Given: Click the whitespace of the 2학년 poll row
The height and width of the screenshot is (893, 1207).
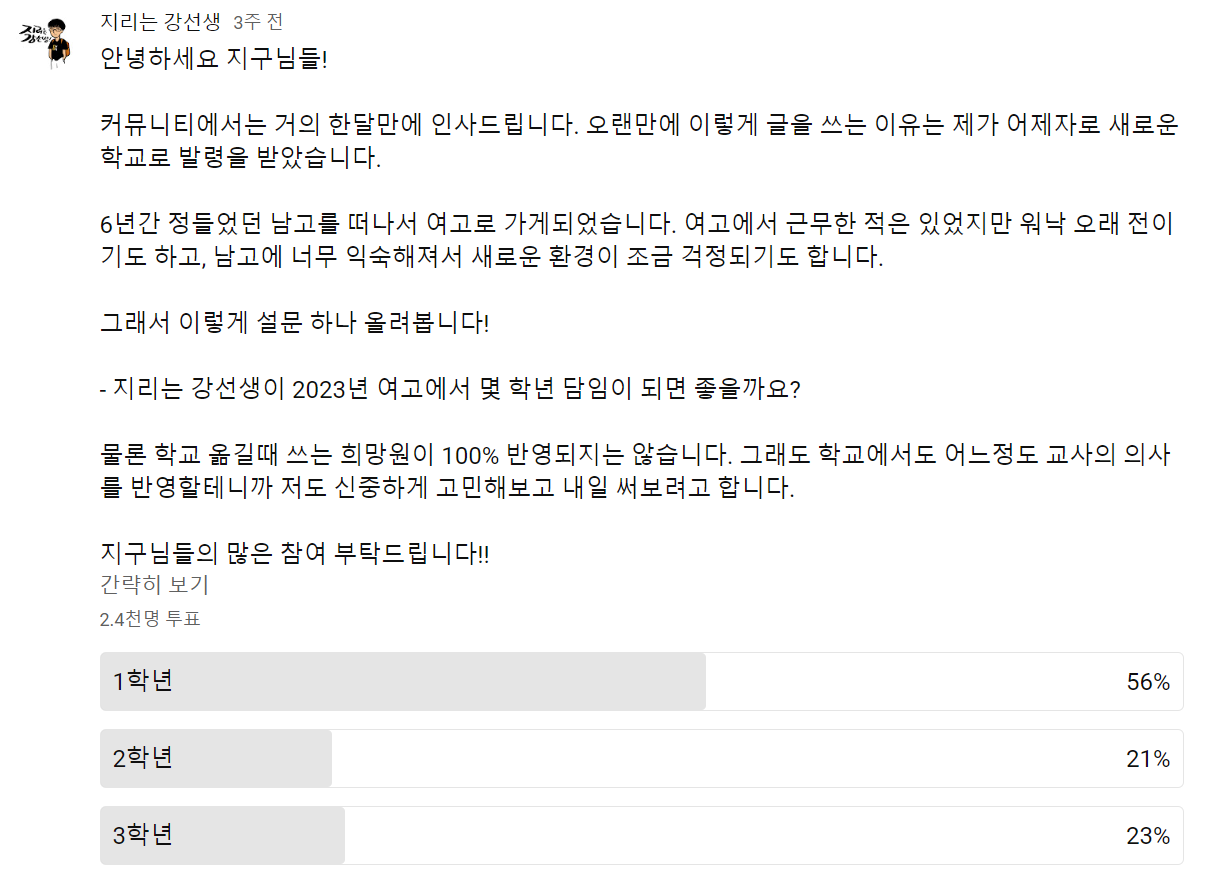Looking at the screenshot, I should (x=700, y=758).
